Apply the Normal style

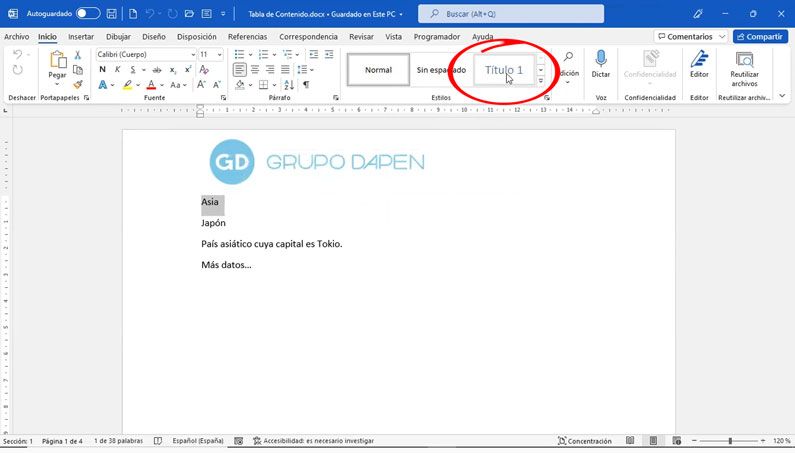[x=378, y=70]
